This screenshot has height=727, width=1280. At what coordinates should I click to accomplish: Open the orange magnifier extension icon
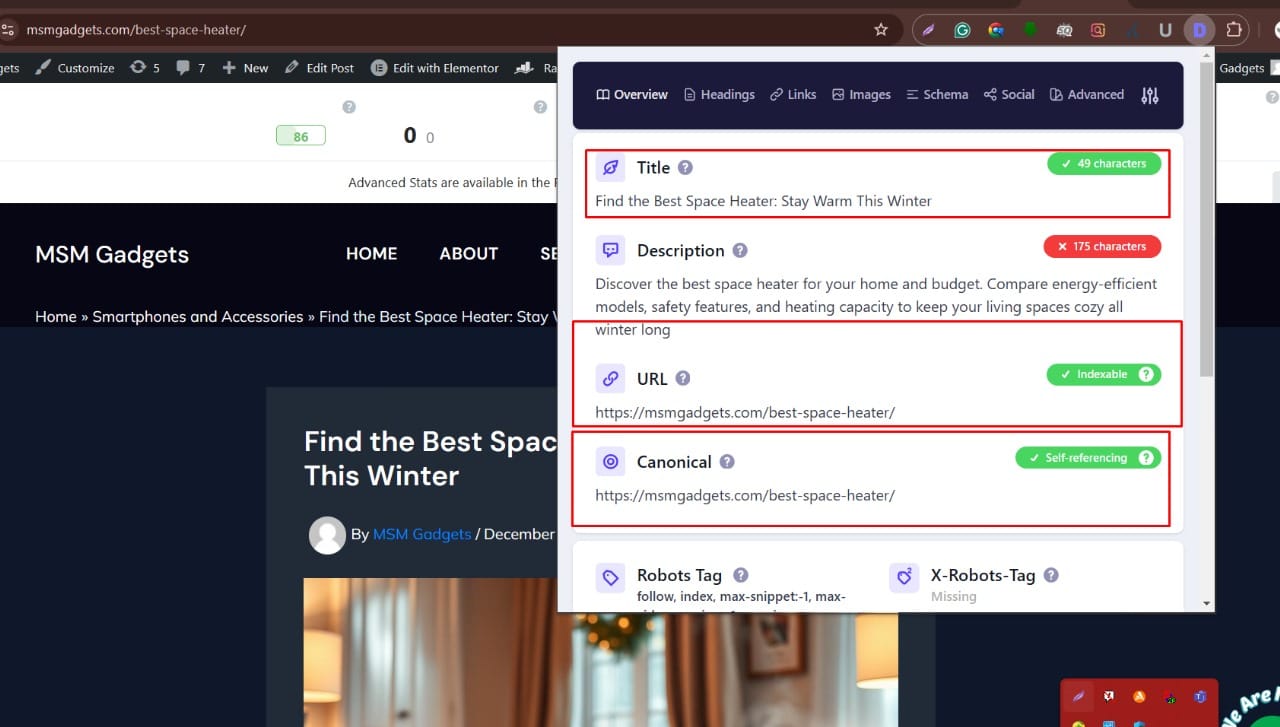[x=1098, y=30]
